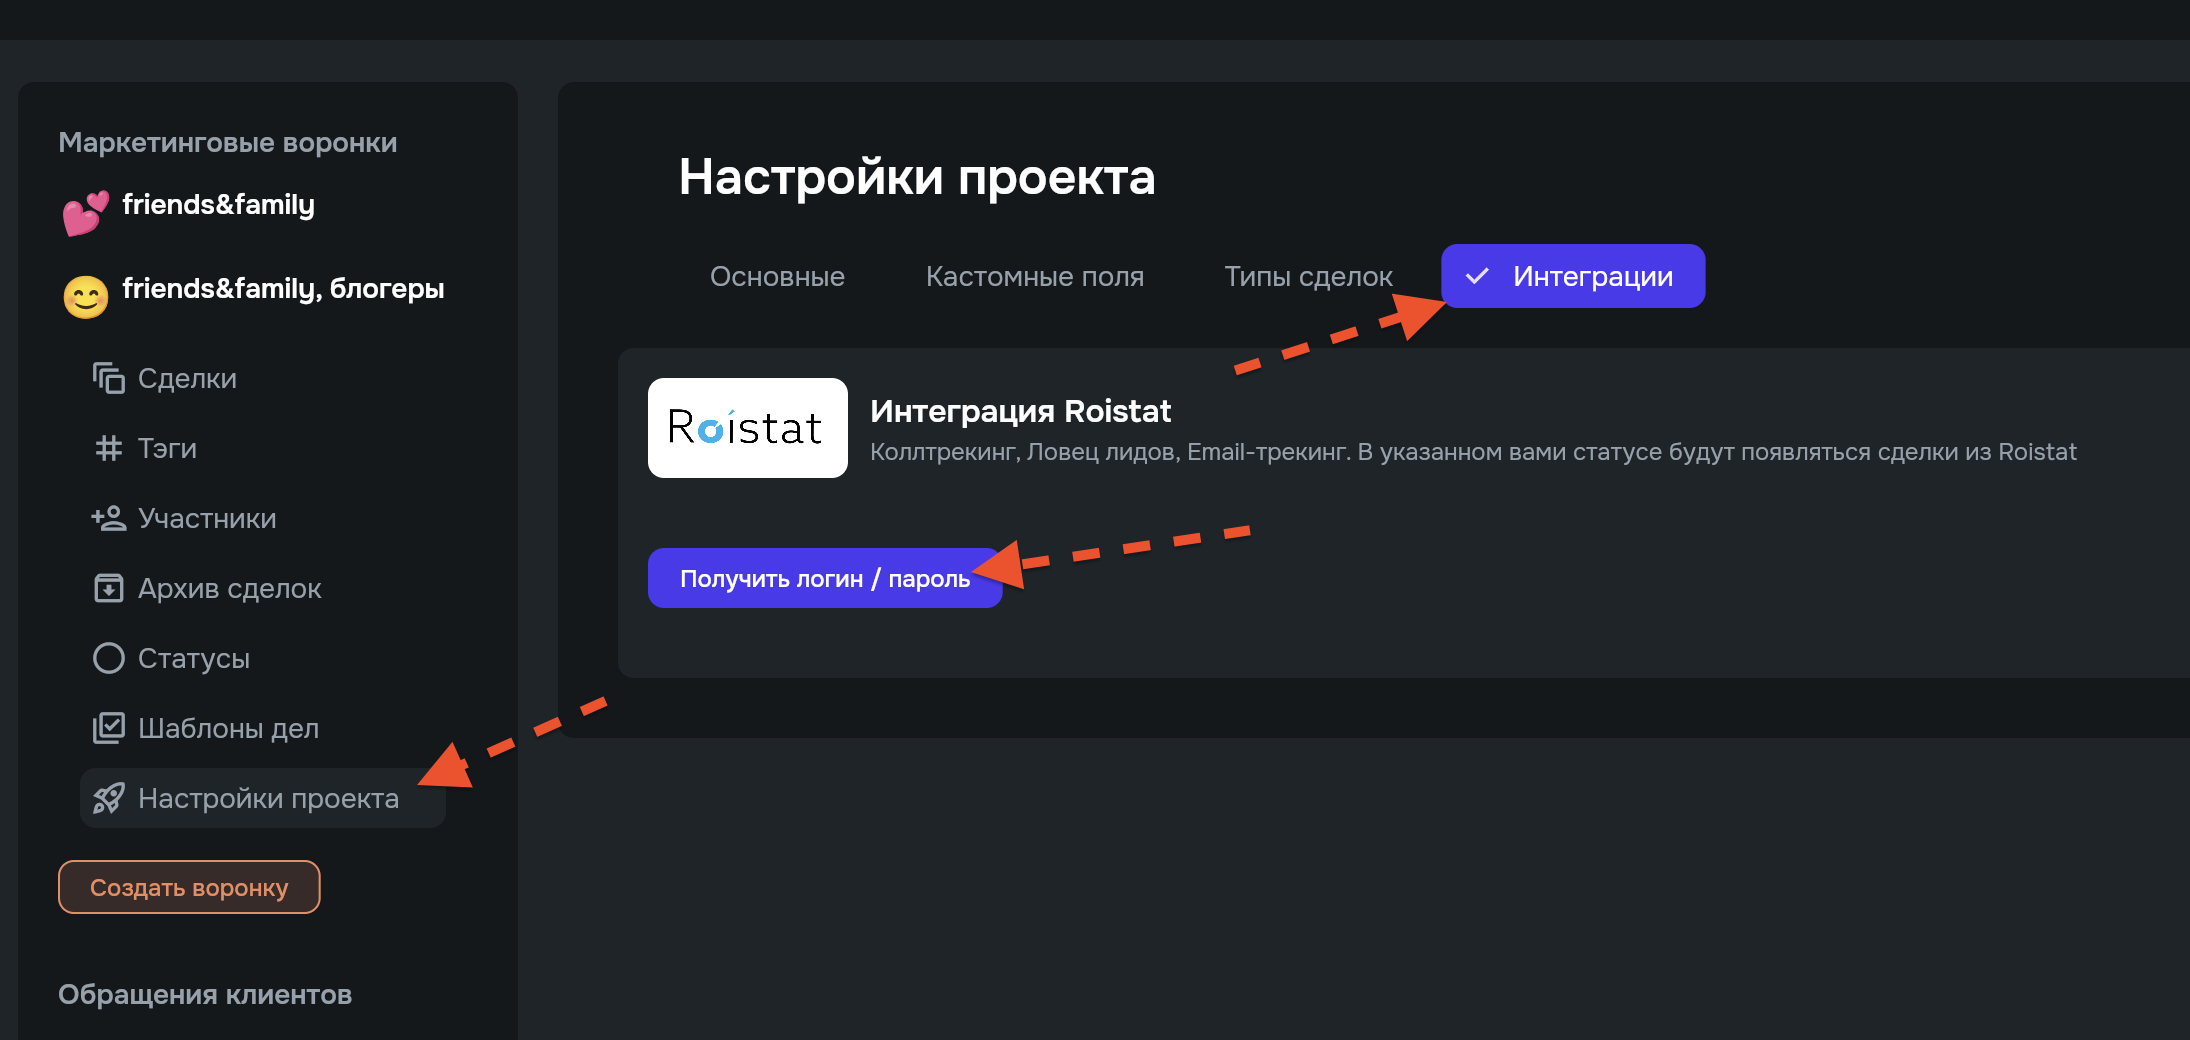Click the hearts emoji funnel icon
Screen dimensions: 2190x1040
tap(86, 212)
